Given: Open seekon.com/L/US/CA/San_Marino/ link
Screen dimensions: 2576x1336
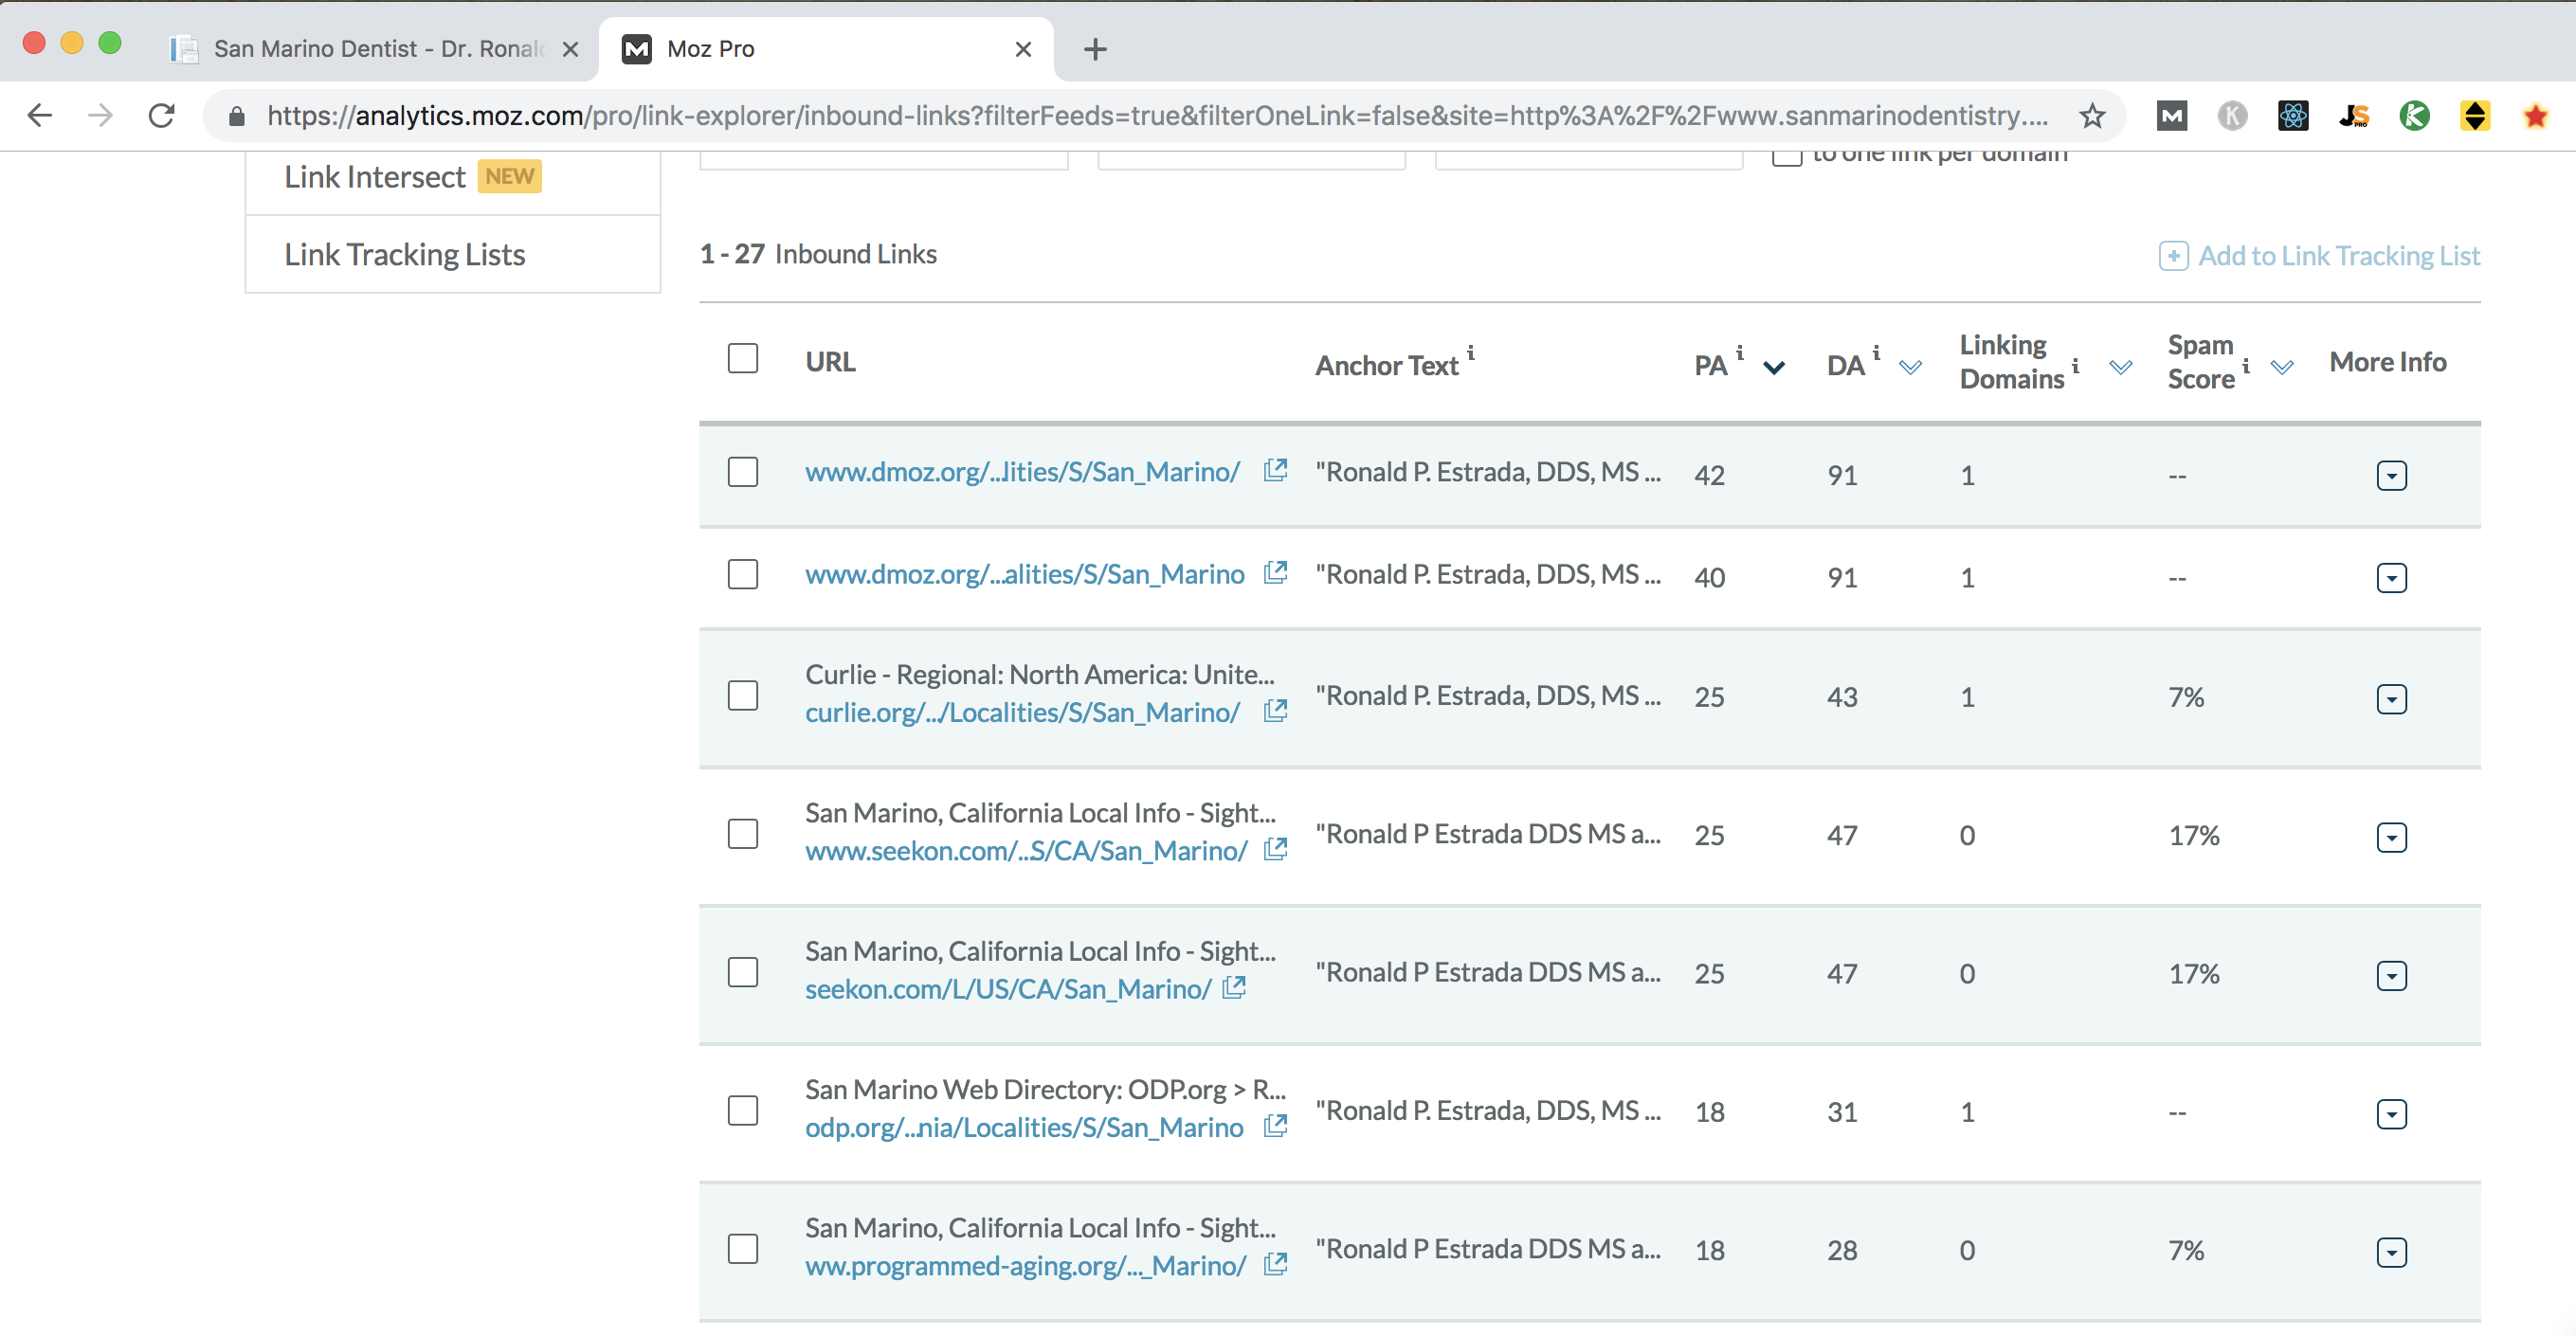Looking at the screenshot, I should [1008, 988].
